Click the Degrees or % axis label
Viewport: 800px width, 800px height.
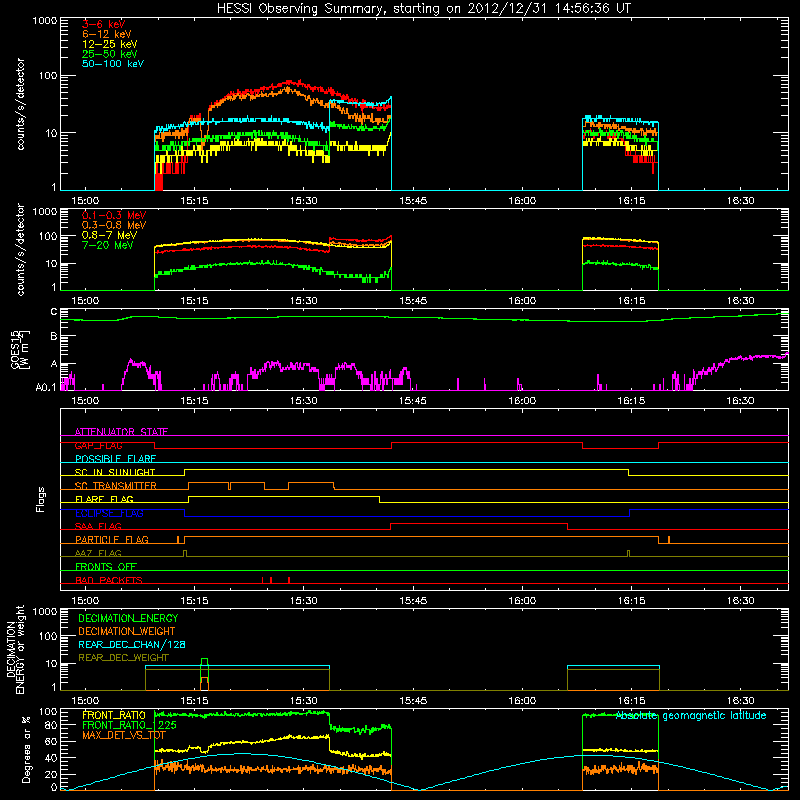point(26,749)
